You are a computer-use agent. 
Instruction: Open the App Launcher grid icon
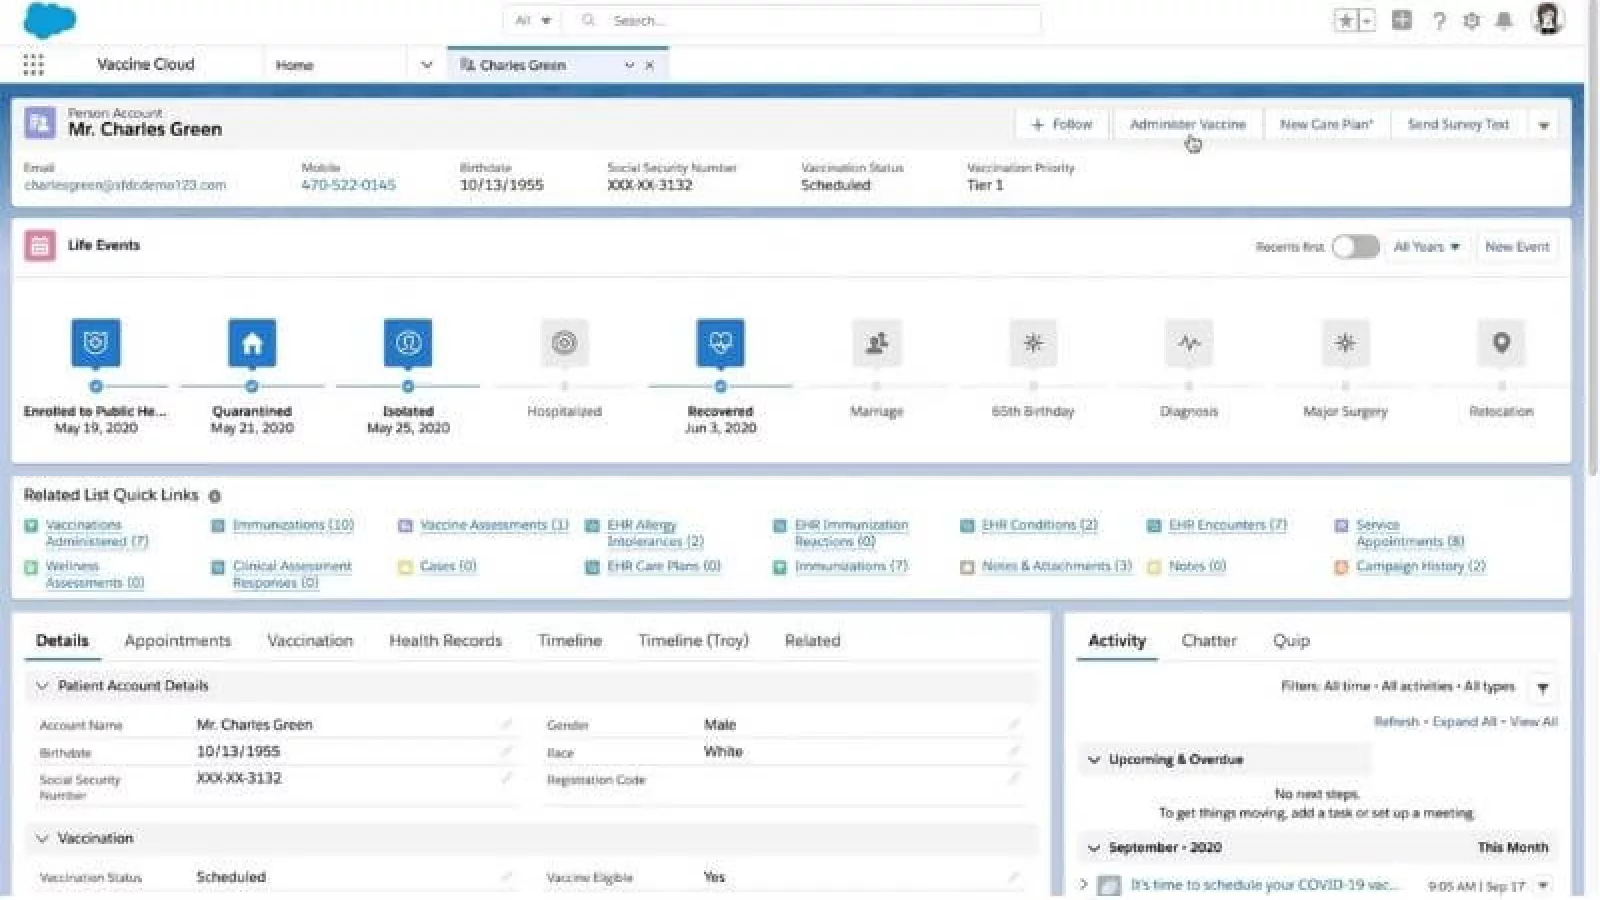pyautogui.click(x=33, y=65)
